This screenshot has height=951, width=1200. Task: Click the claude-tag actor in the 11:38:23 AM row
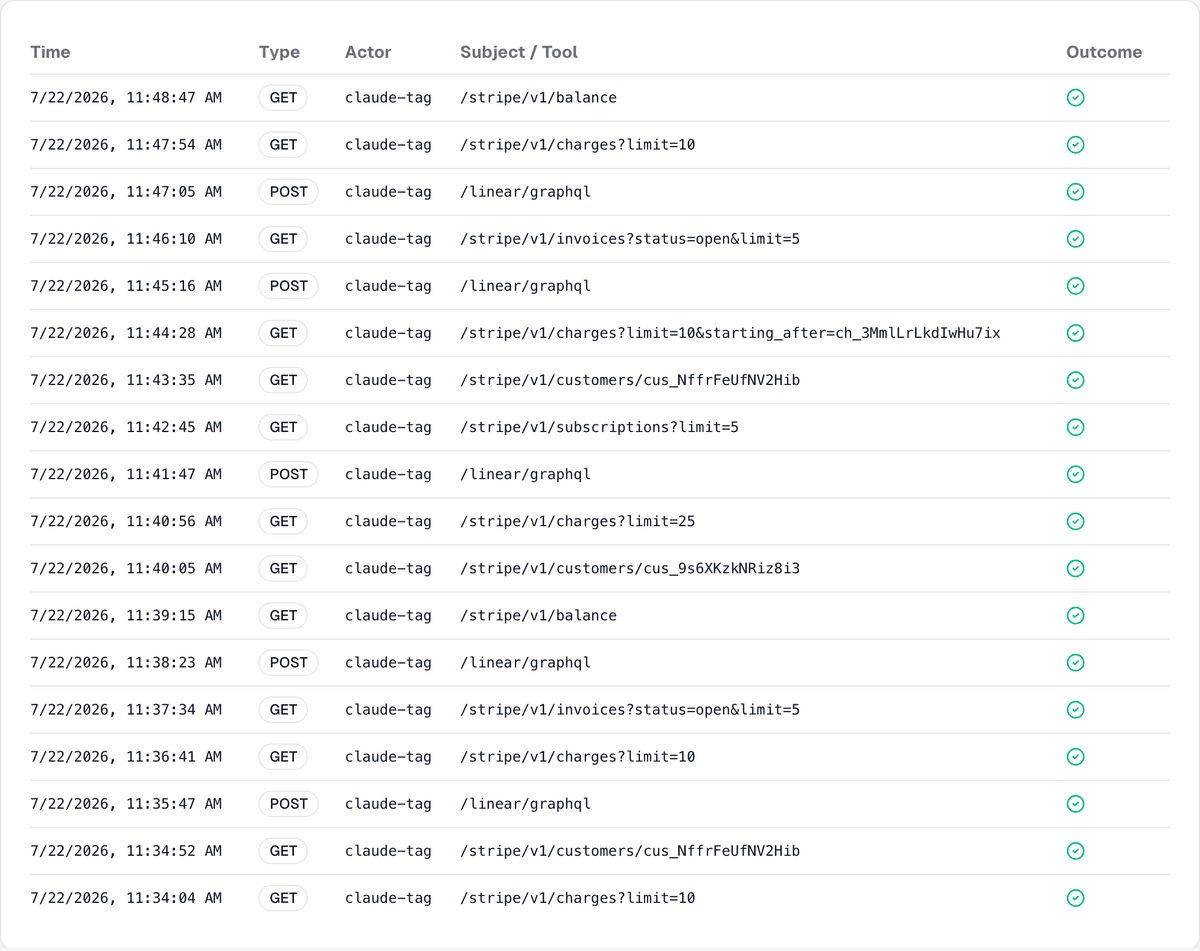click(388, 662)
